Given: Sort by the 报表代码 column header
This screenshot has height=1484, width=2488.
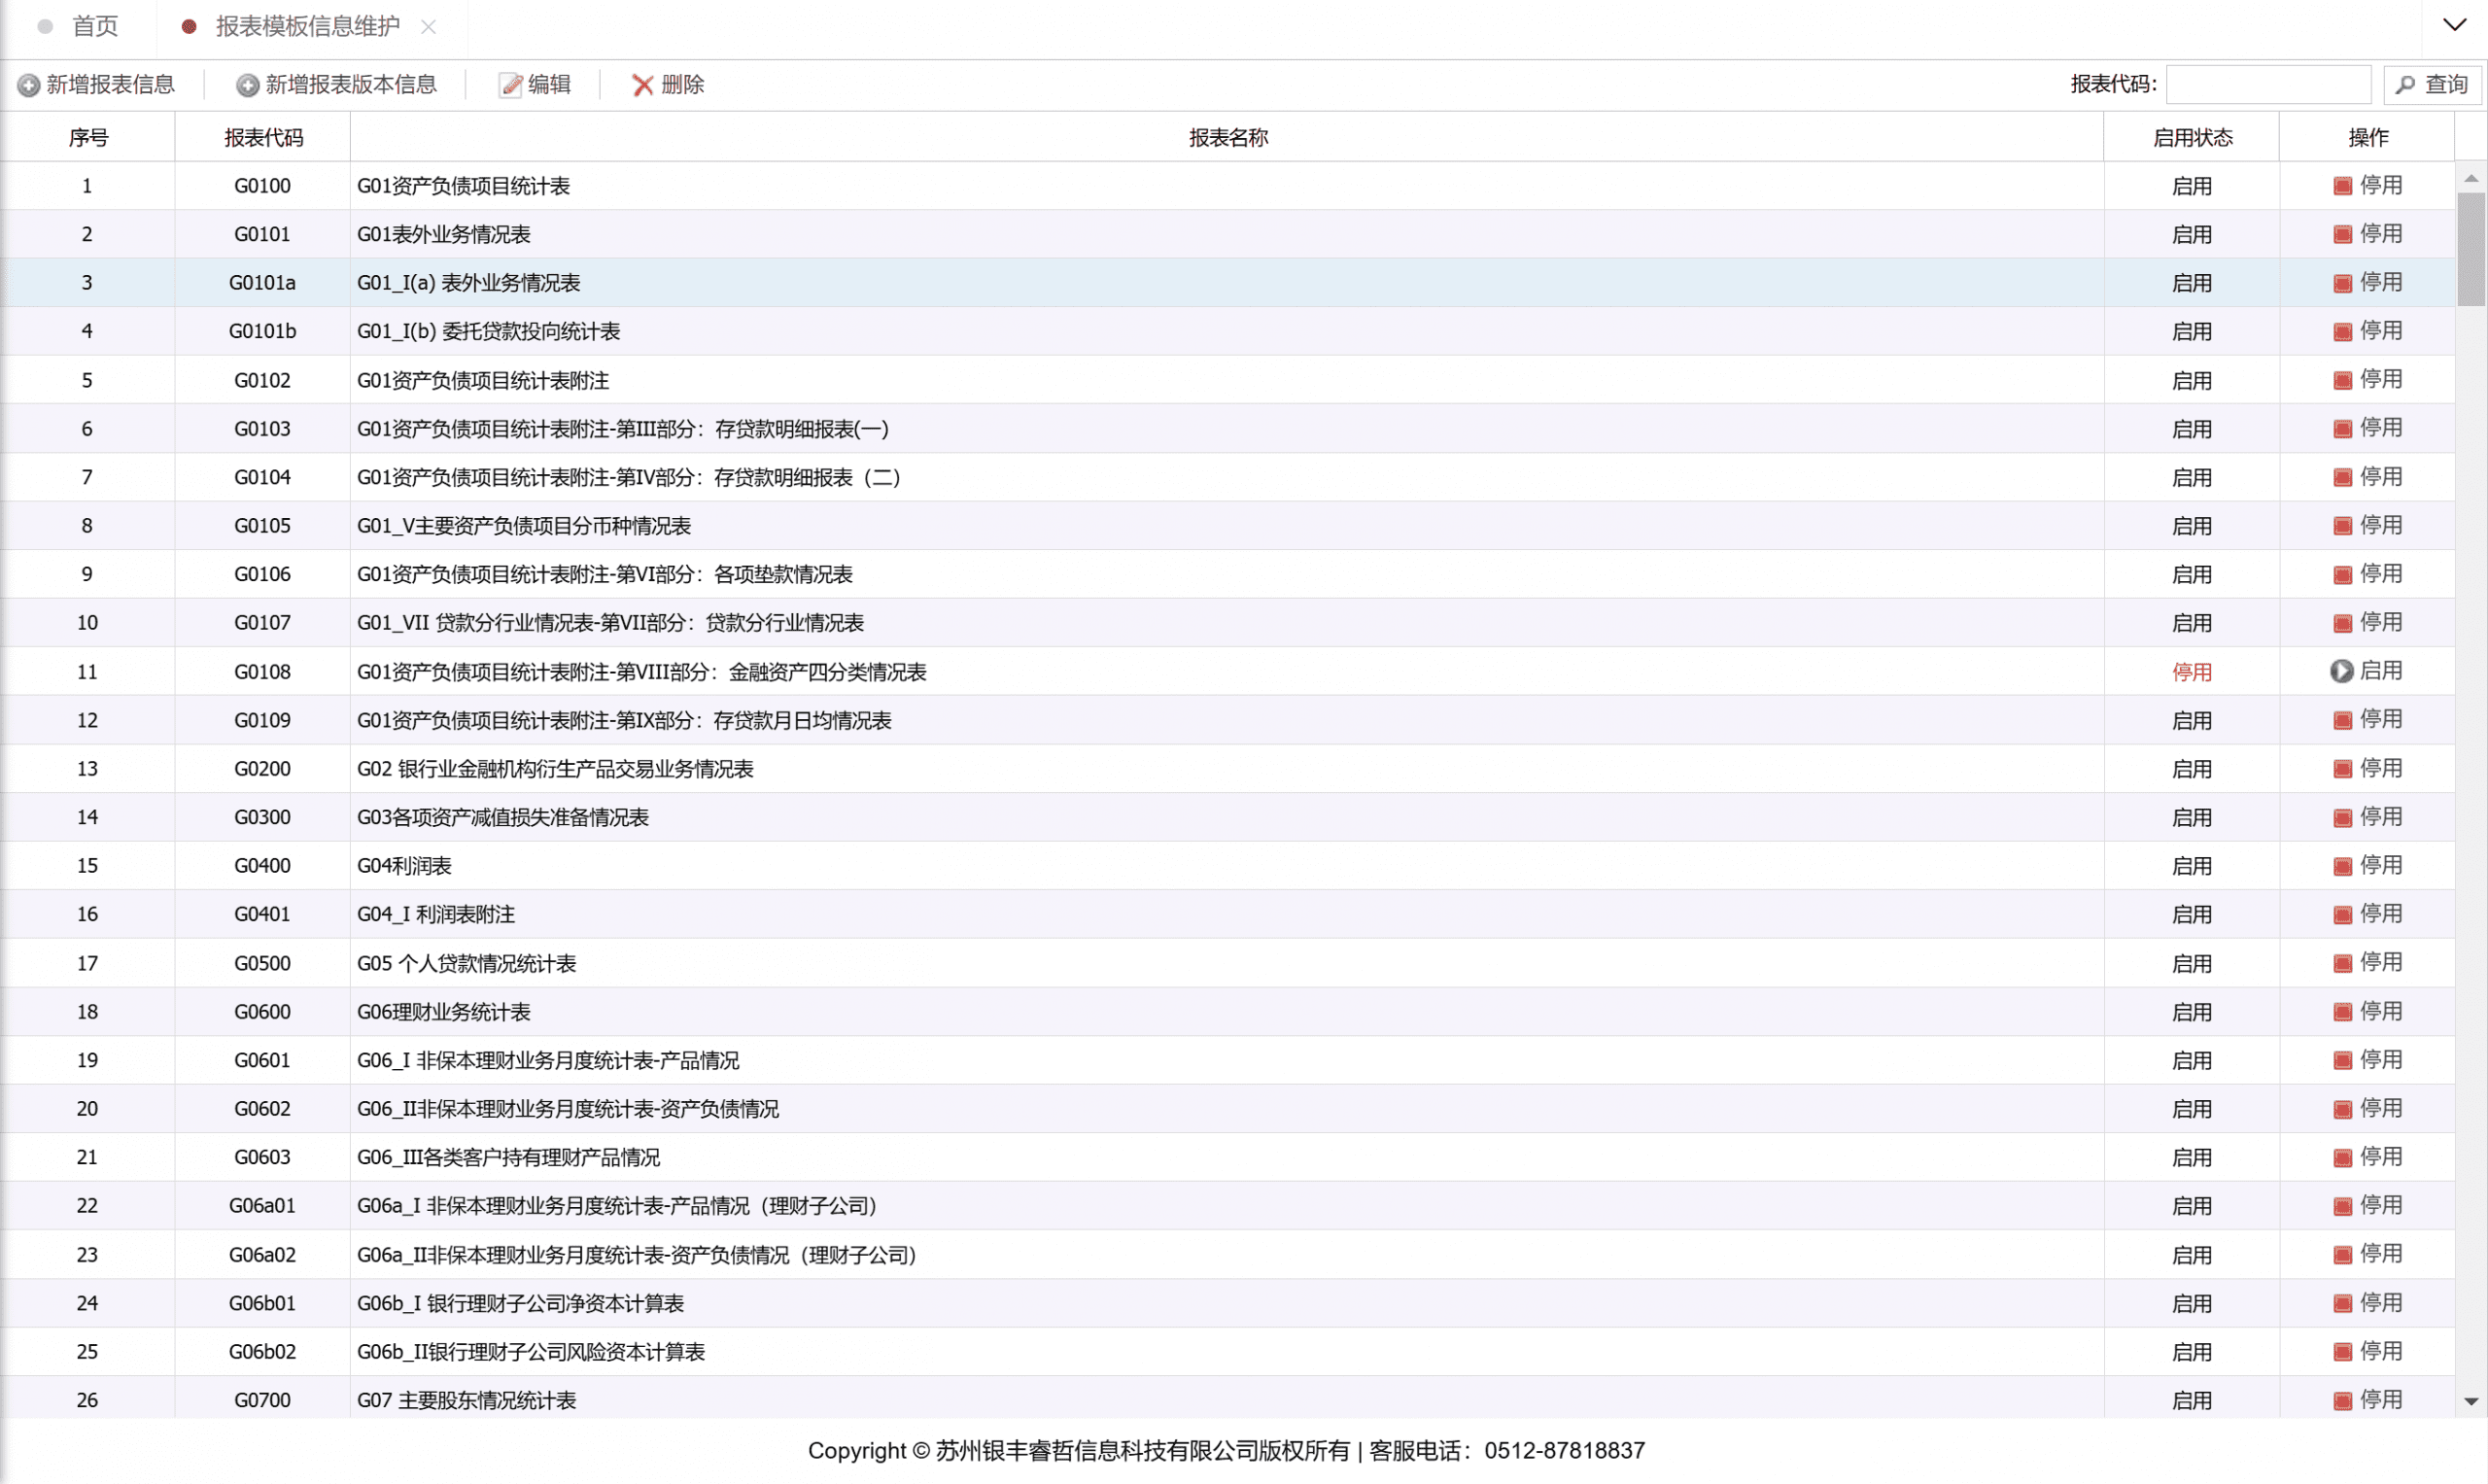Looking at the screenshot, I should 263,137.
